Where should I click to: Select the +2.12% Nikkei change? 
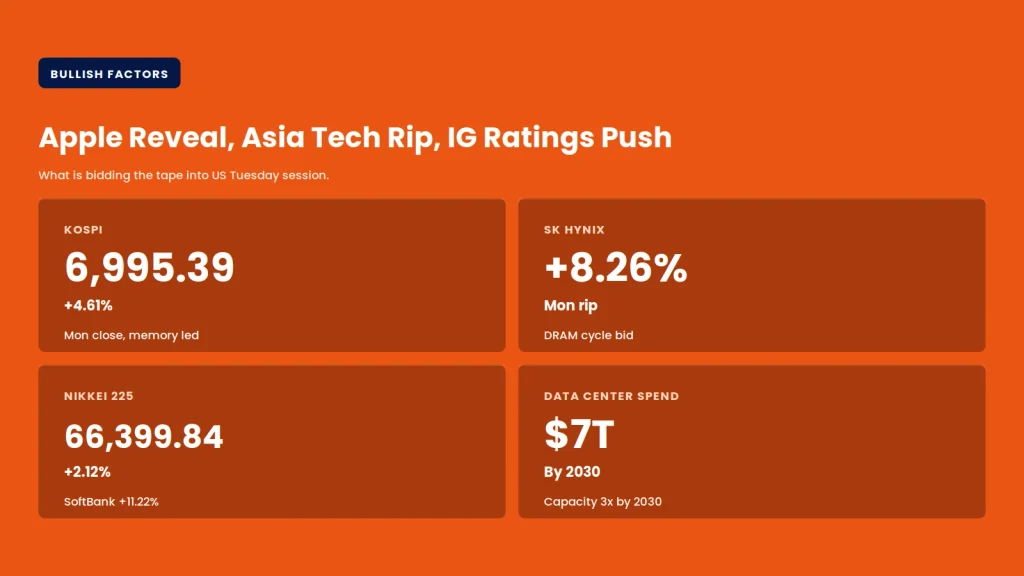coord(88,472)
